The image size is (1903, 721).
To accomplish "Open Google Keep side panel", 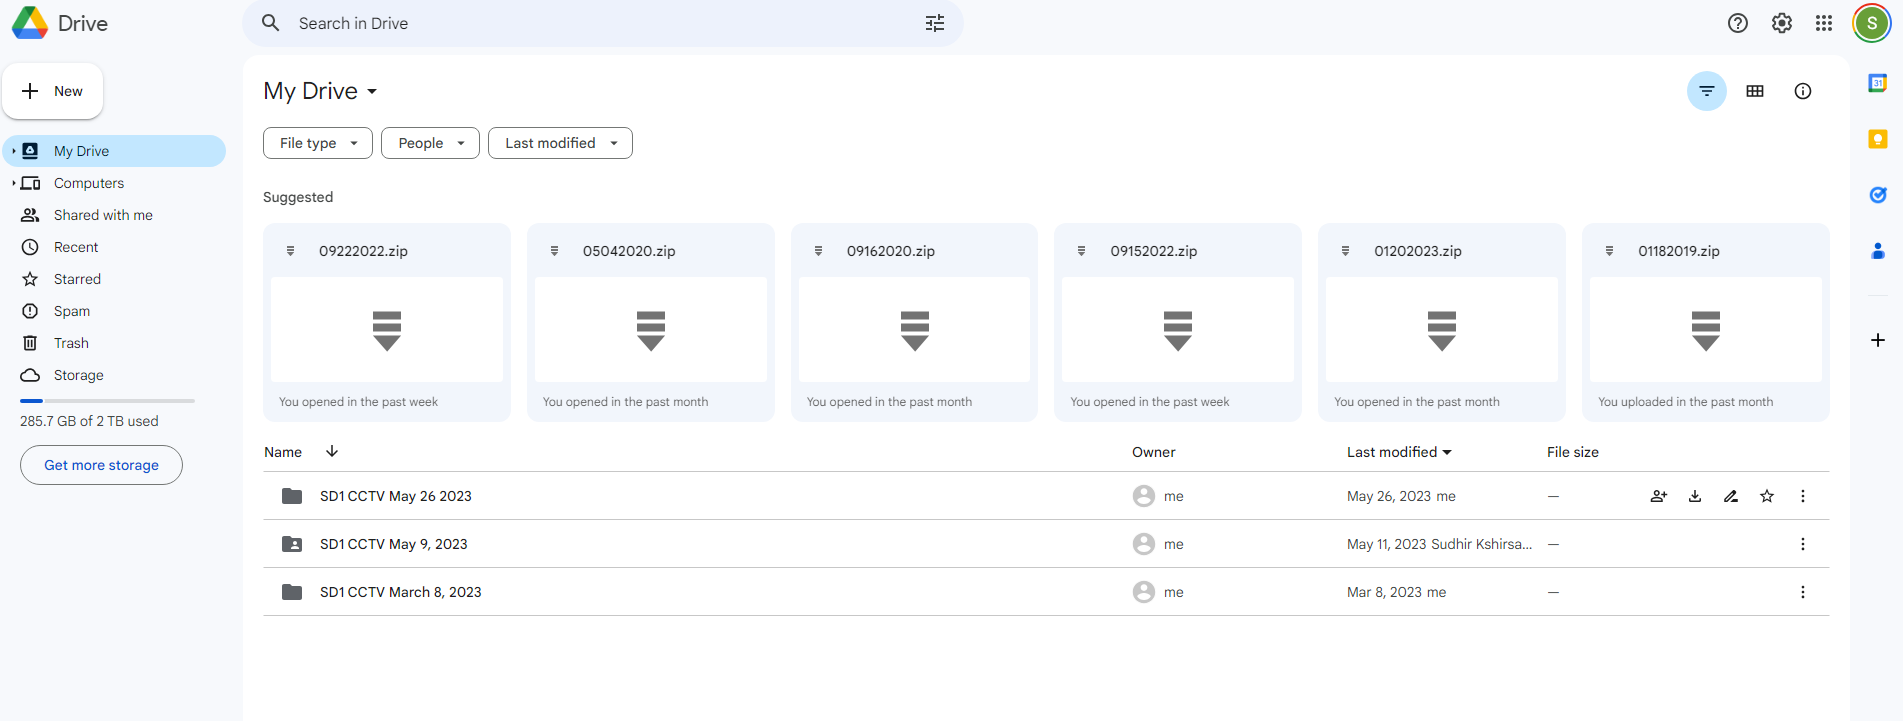I will (x=1878, y=139).
